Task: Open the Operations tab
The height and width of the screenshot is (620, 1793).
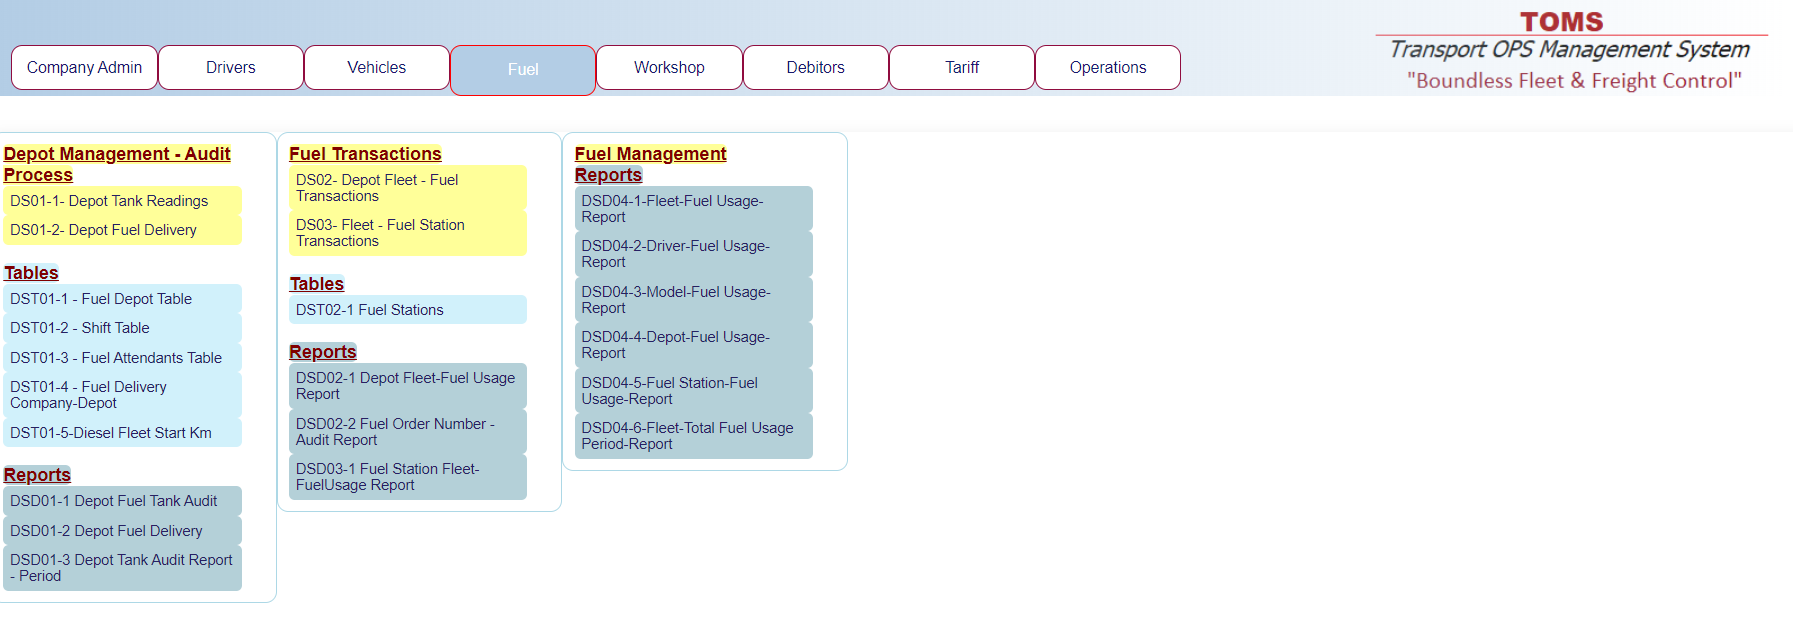Action: (x=1107, y=67)
